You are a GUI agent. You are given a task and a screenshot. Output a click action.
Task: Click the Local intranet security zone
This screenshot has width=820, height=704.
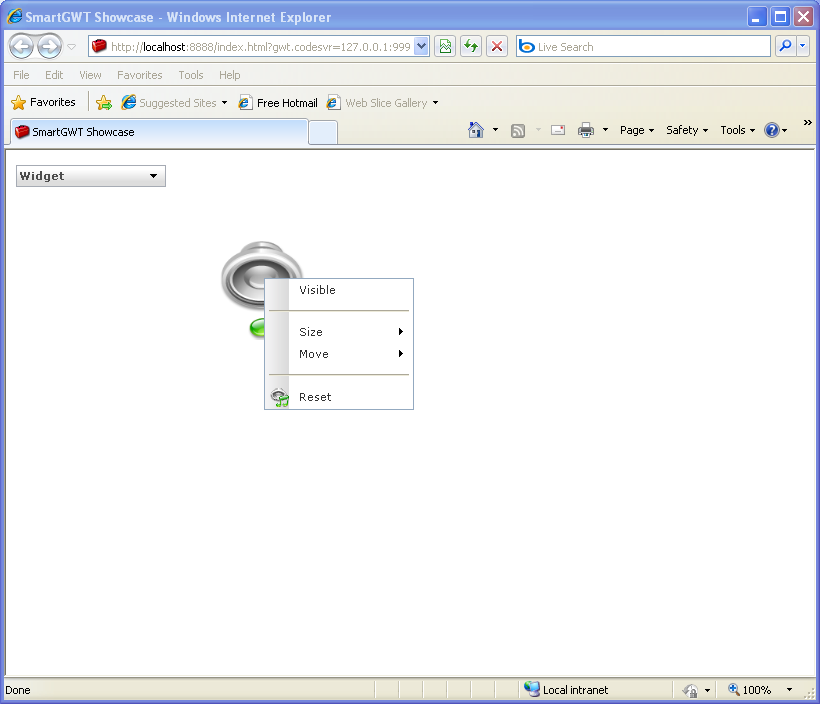566,690
